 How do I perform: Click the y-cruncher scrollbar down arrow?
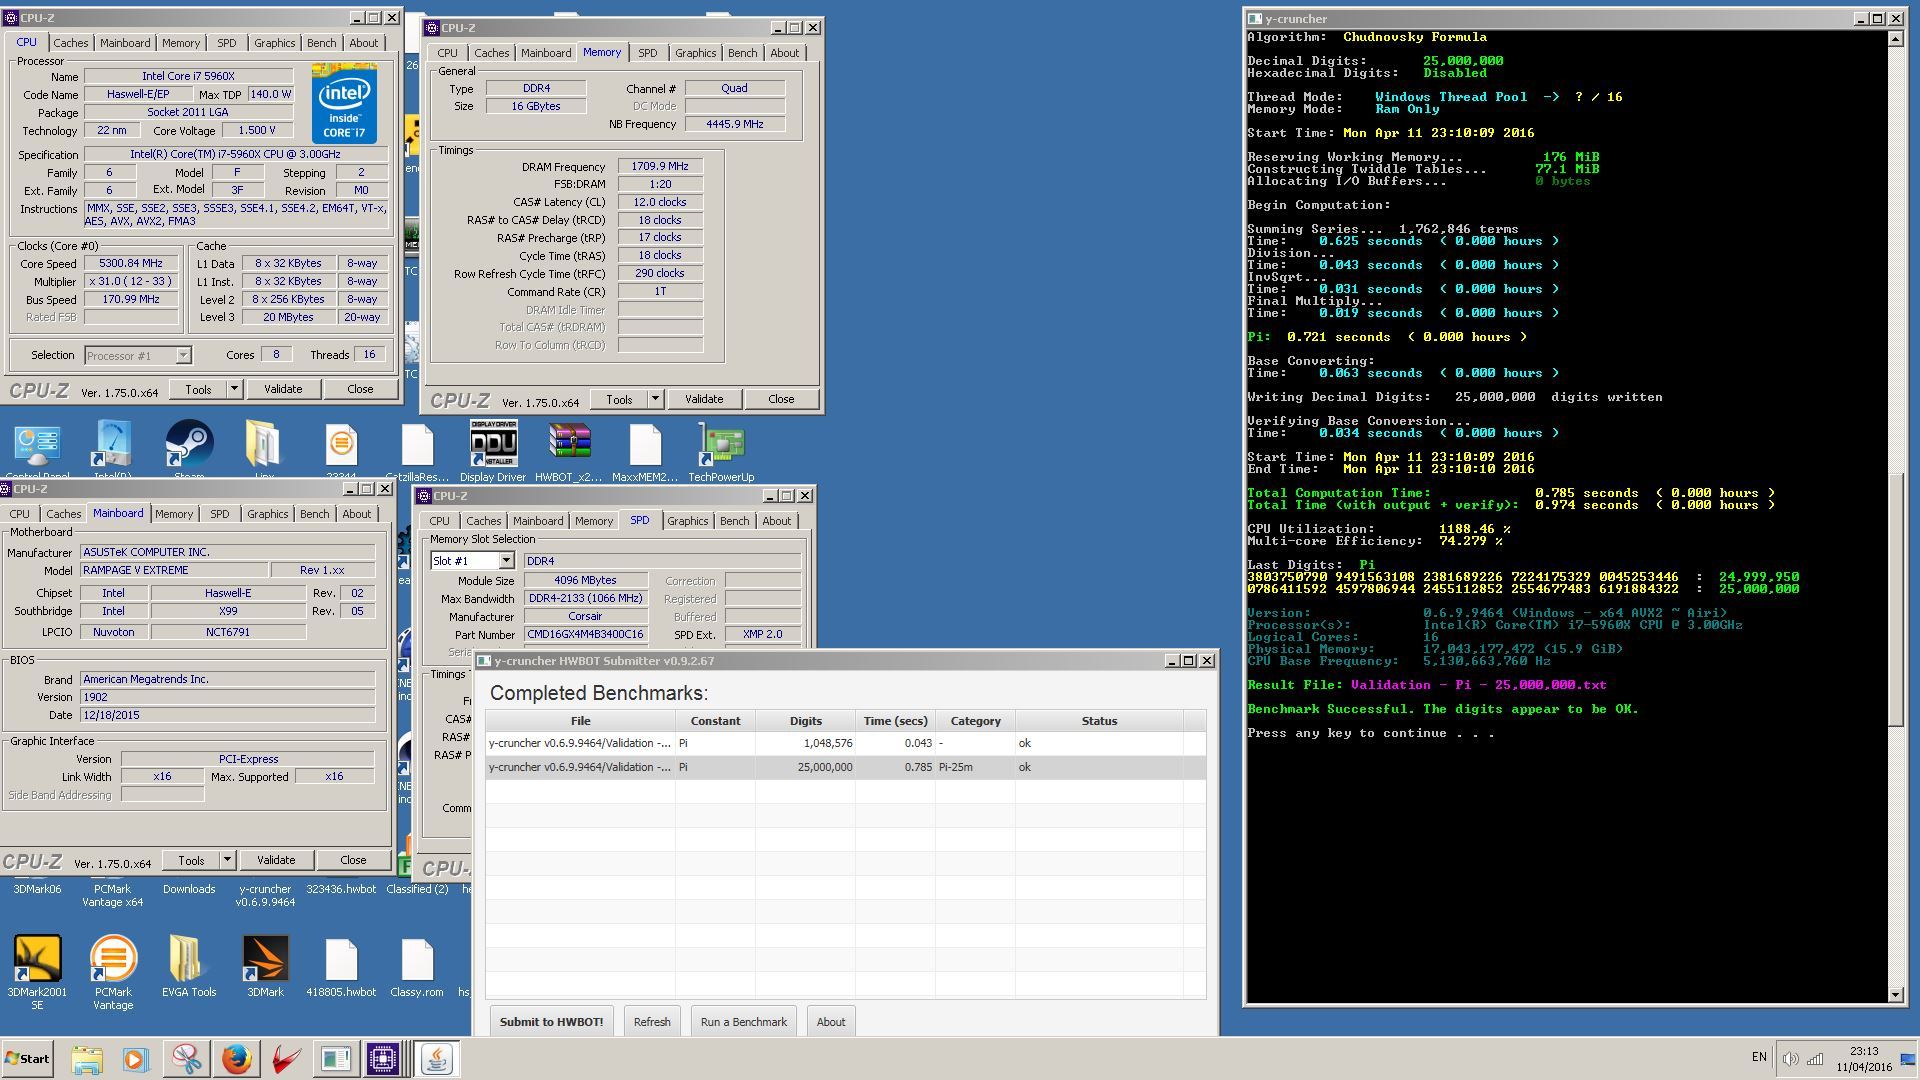coord(1895,995)
